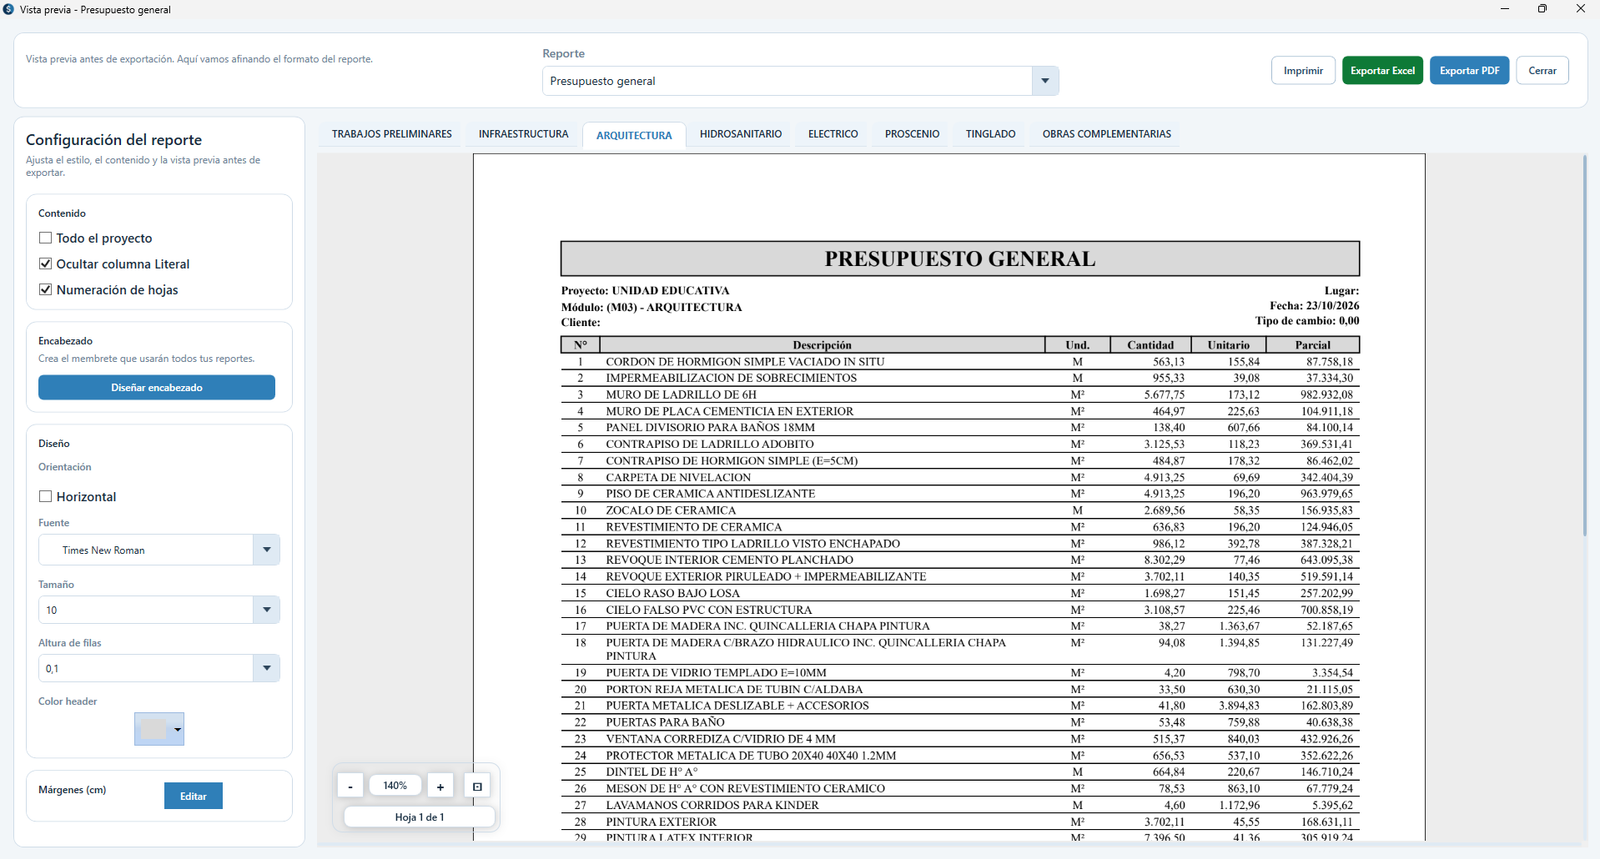This screenshot has height=859, width=1600.
Task: Select the ARQUITECTURA tab
Action: pyautogui.click(x=634, y=135)
